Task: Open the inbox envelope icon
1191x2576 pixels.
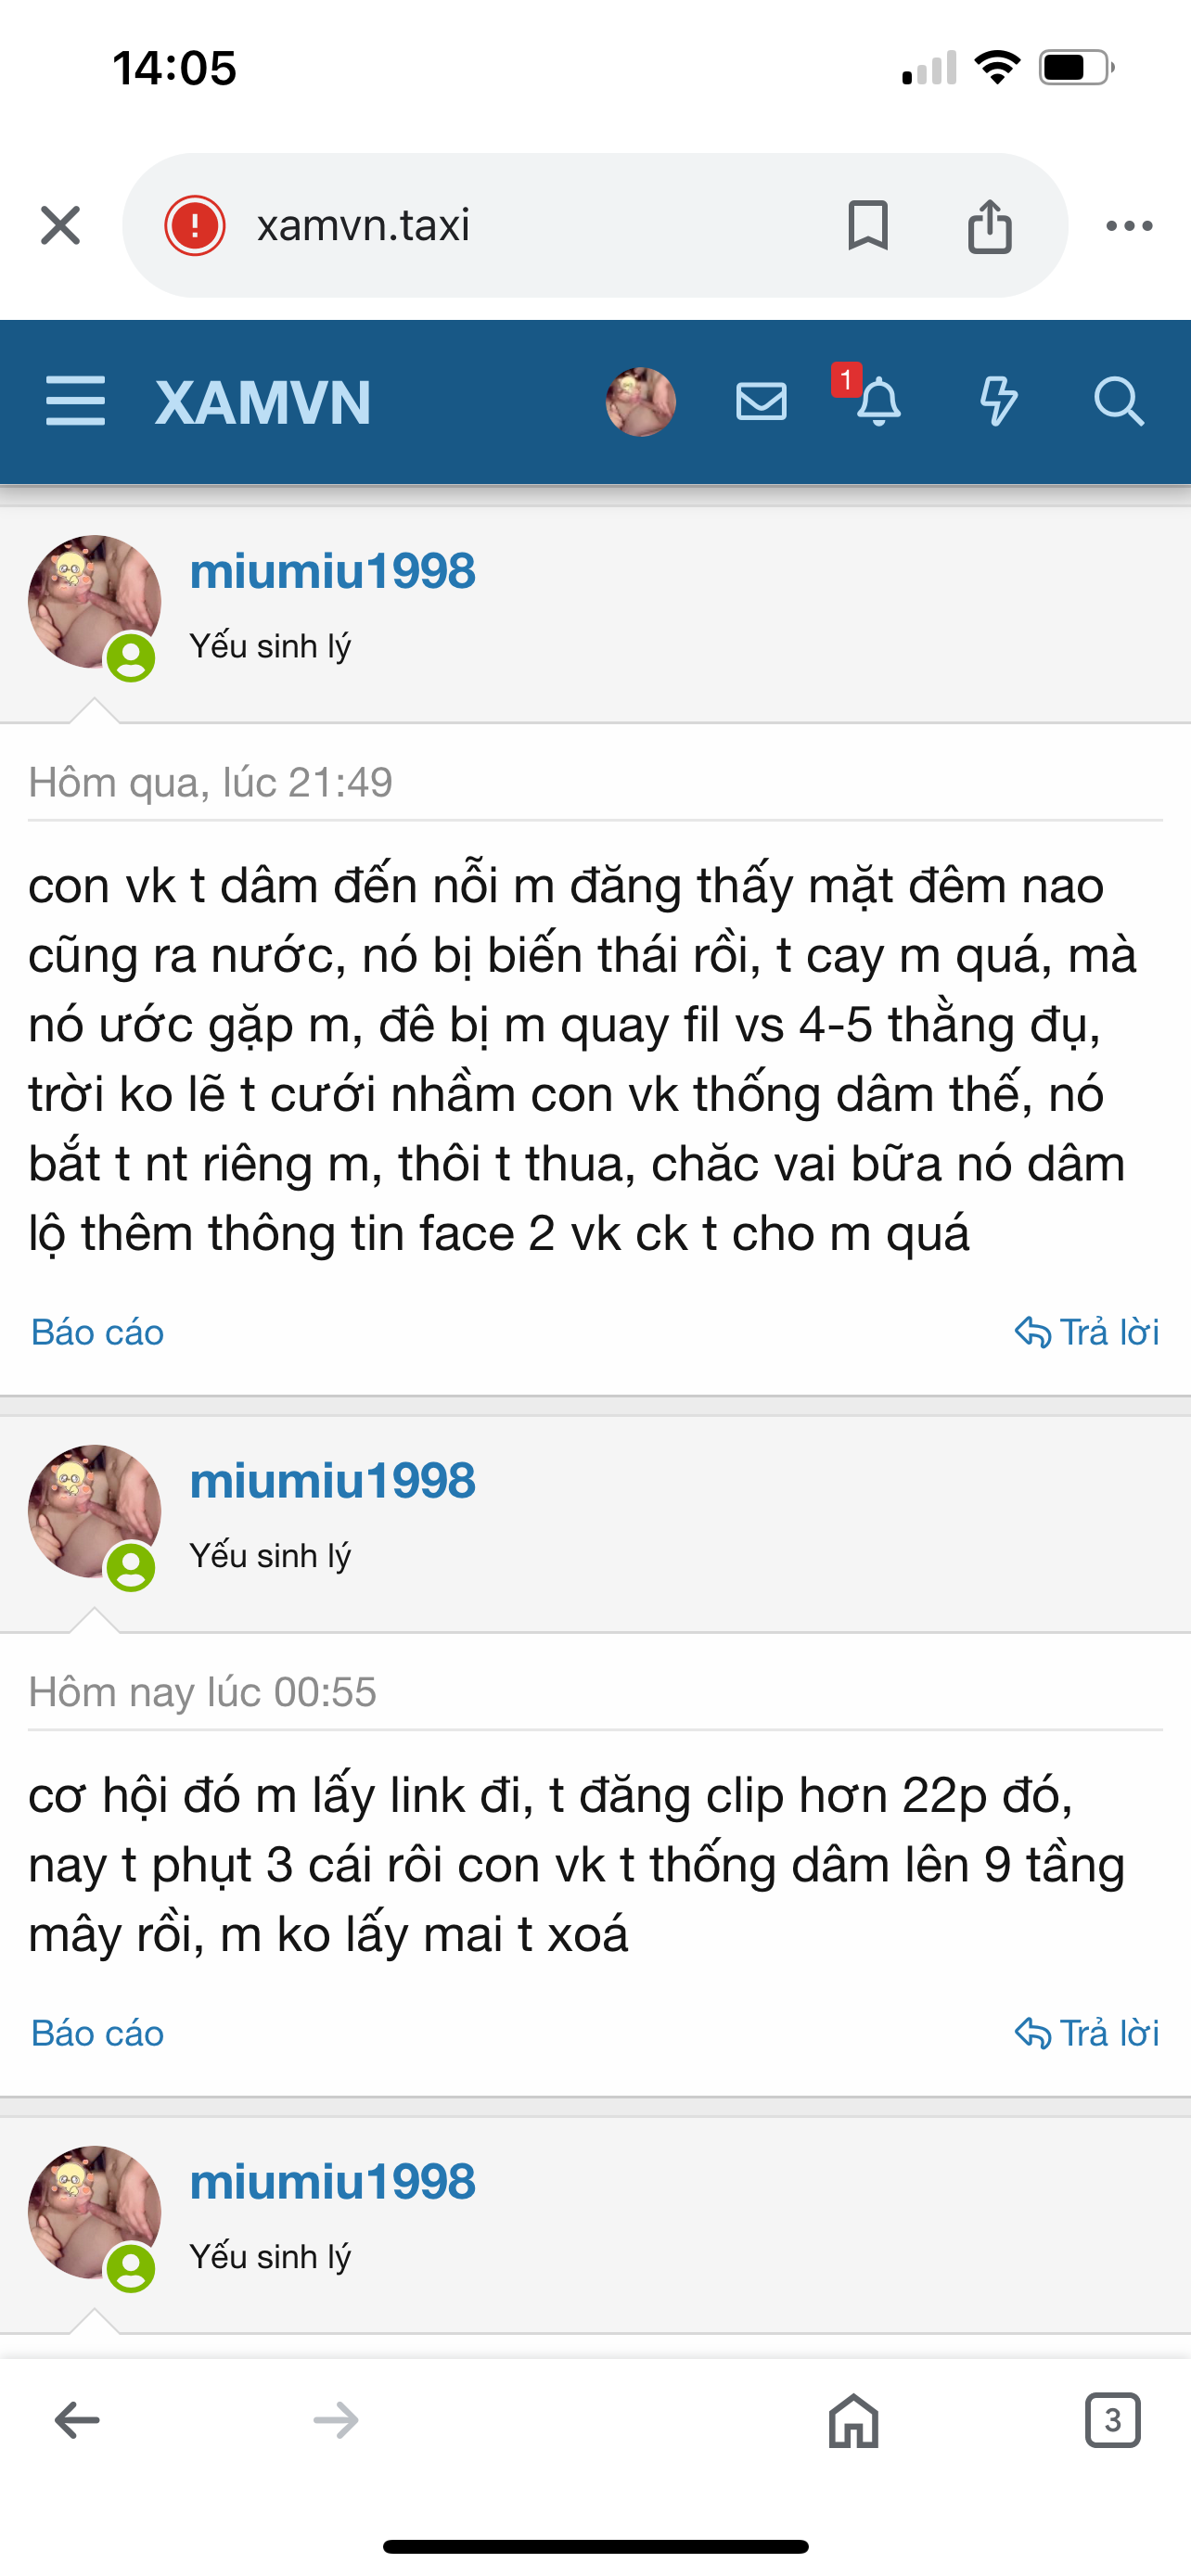Action: pyautogui.click(x=761, y=402)
